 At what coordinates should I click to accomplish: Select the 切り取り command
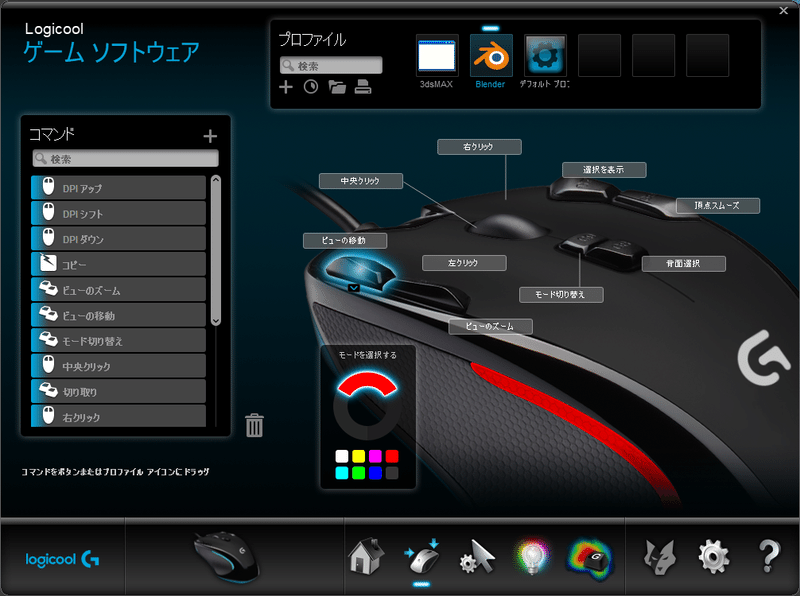tap(118, 391)
